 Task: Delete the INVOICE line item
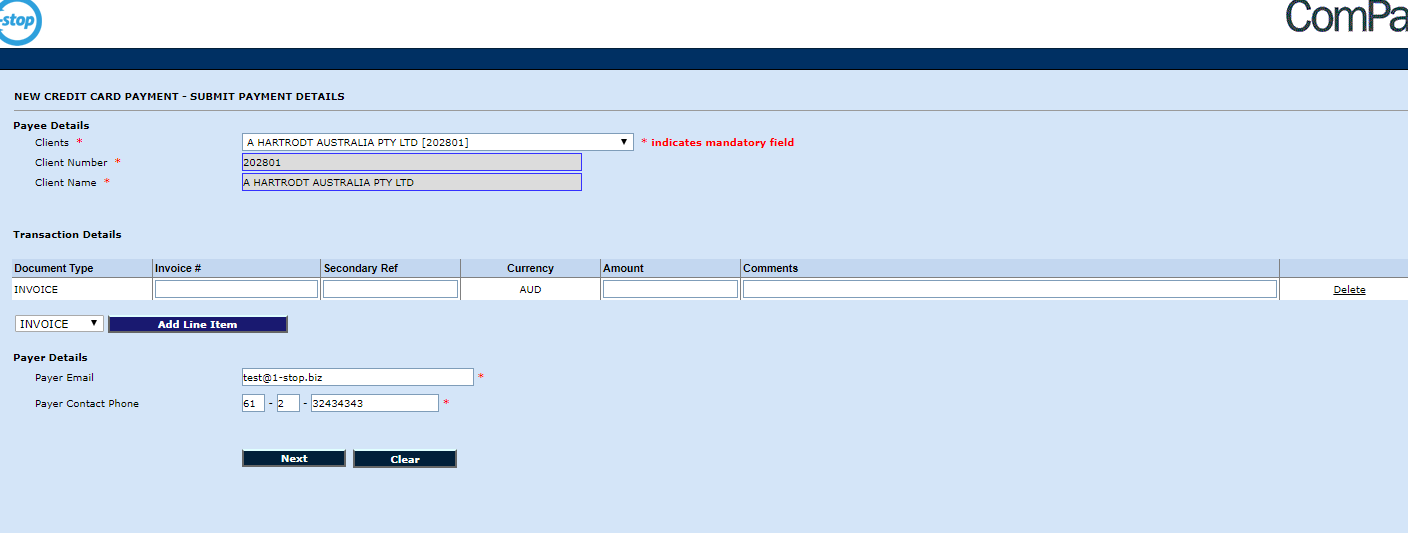[x=1348, y=290]
